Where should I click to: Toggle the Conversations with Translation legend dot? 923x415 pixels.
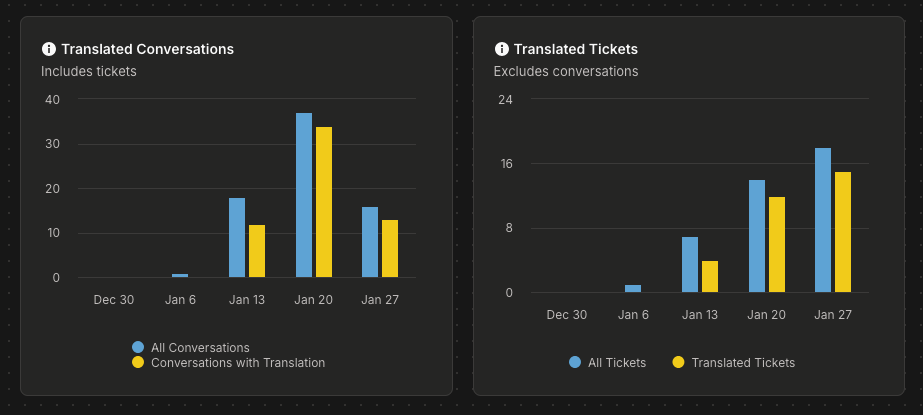click(x=138, y=363)
